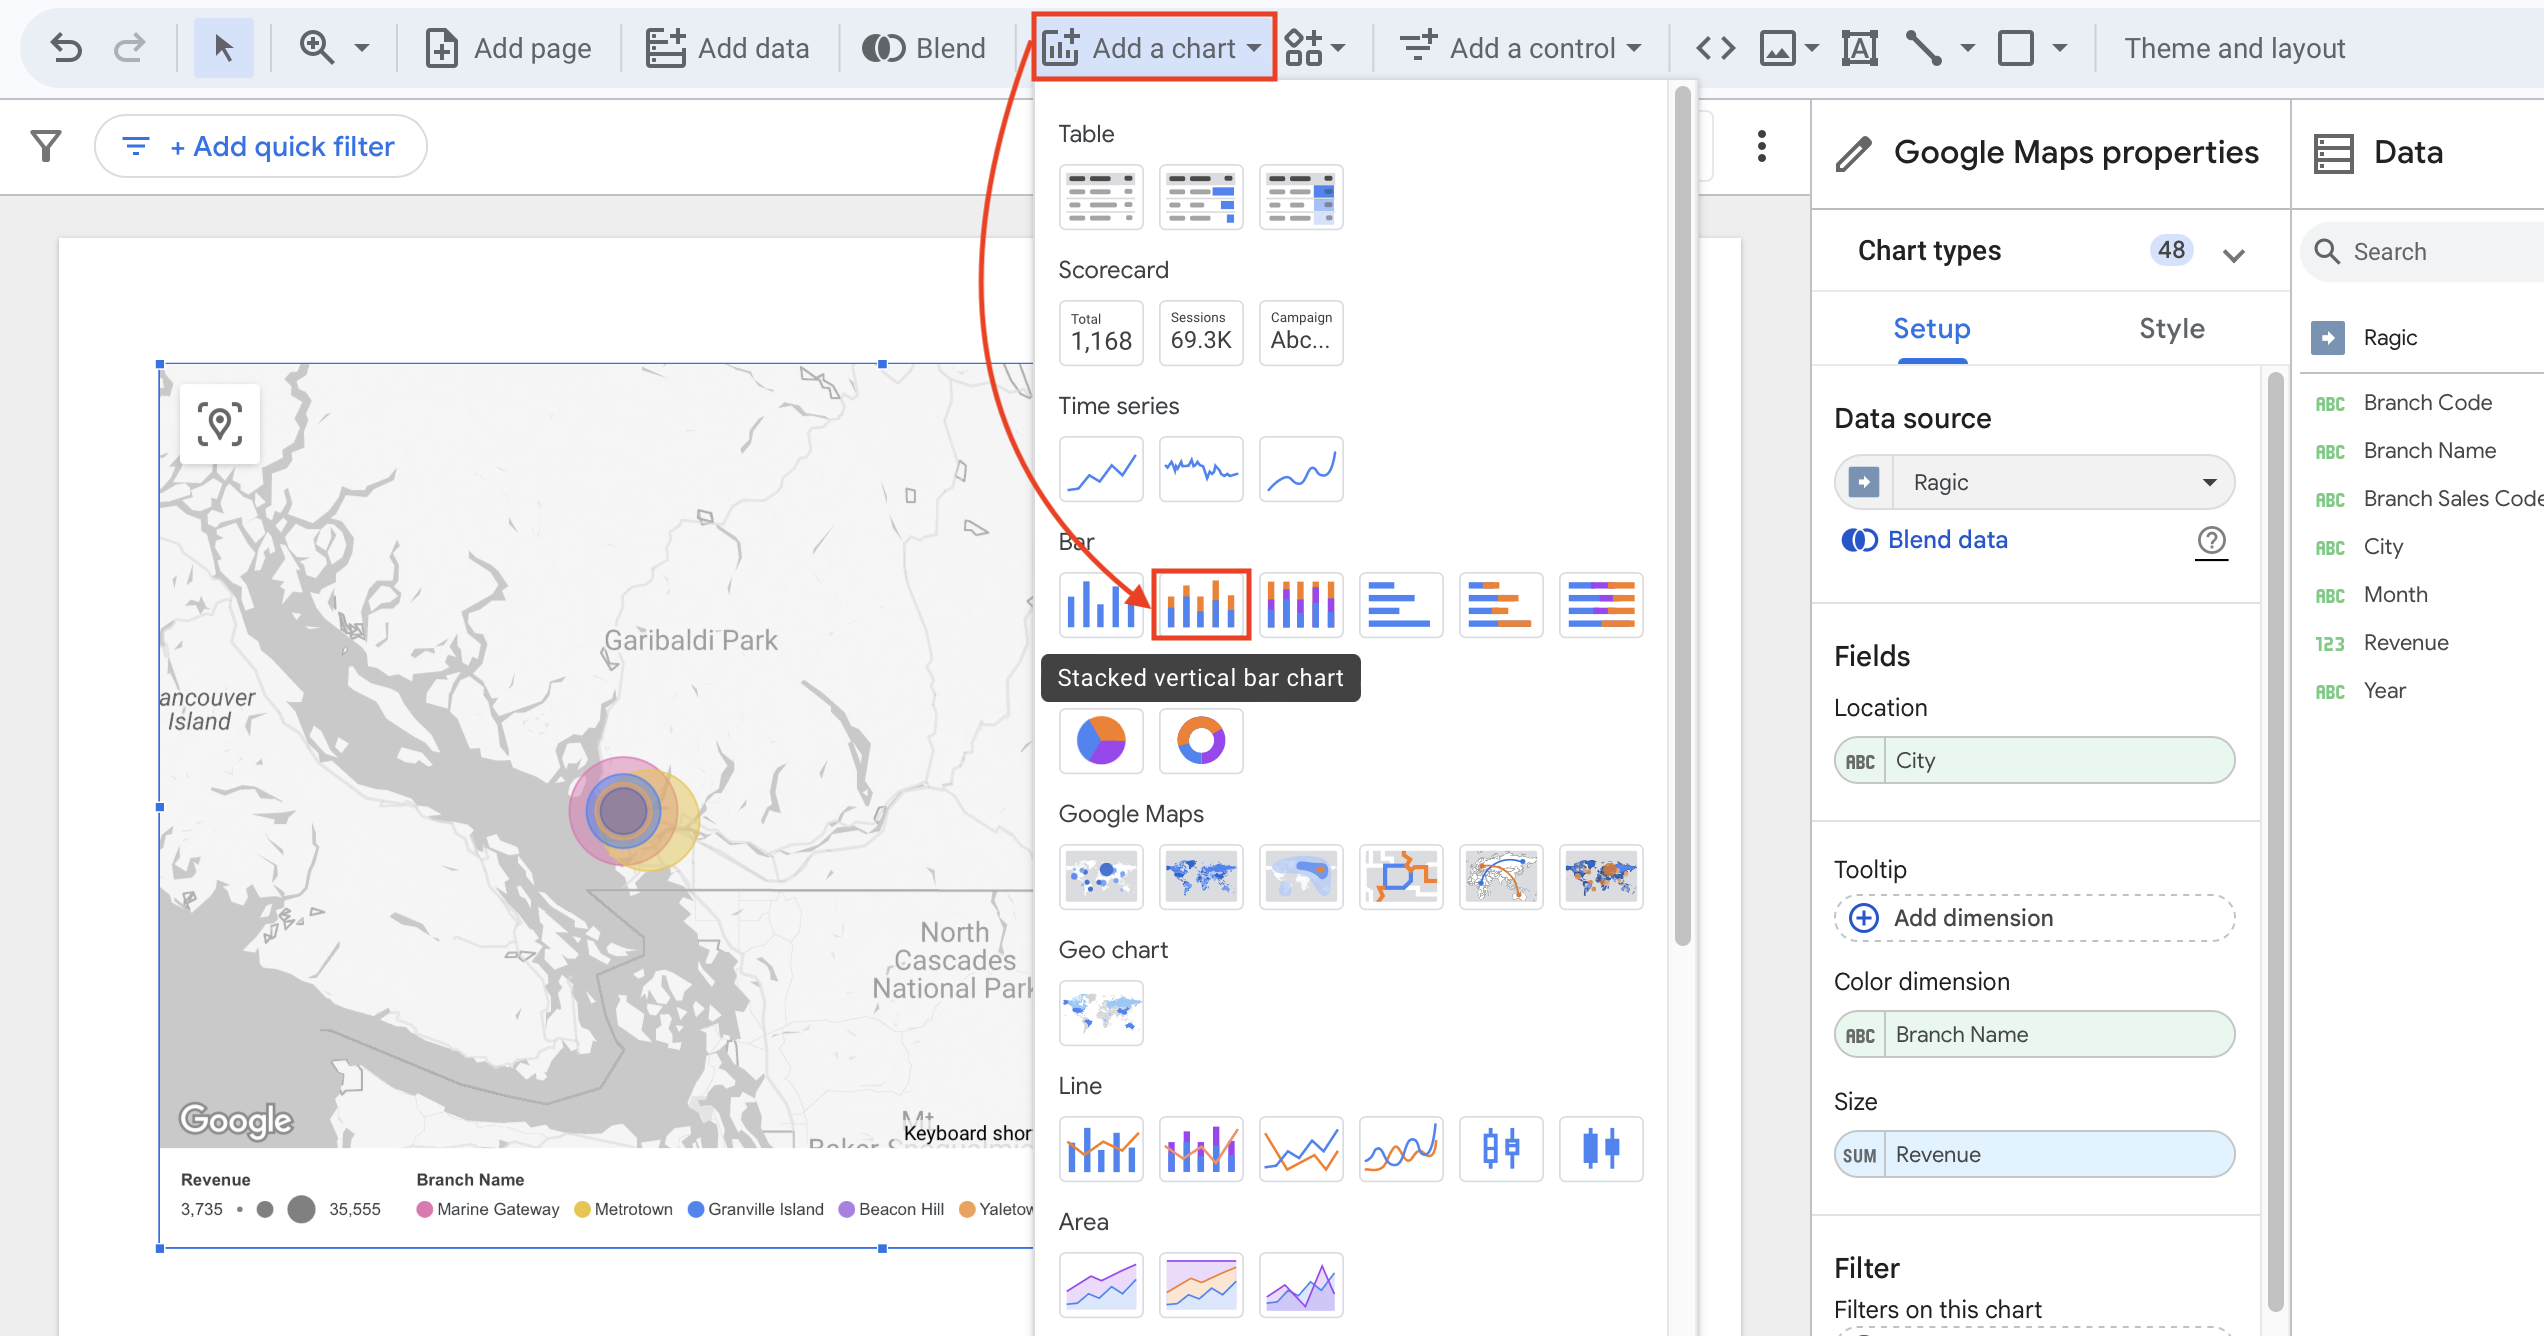Click the undo arrow icon

pyautogui.click(x=66, y=48)
